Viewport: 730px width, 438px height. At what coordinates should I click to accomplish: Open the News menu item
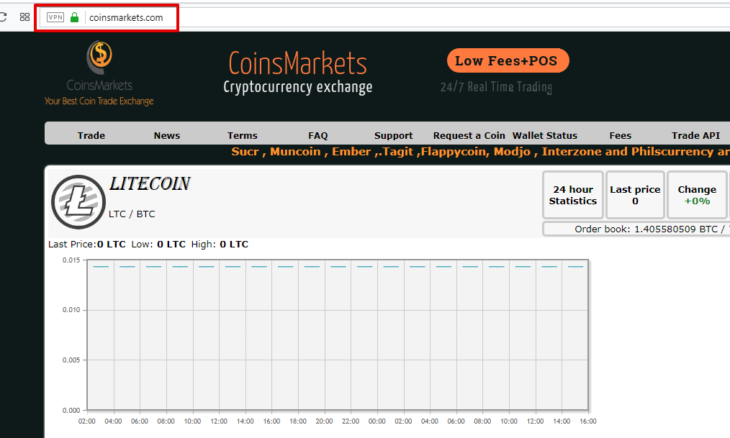(x=167, y=135)
